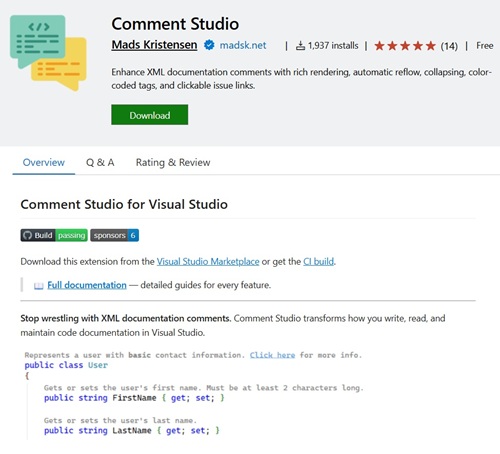Click the Build passing badge
This screenshot has width=500, height=454.
(x=54, y=235)
